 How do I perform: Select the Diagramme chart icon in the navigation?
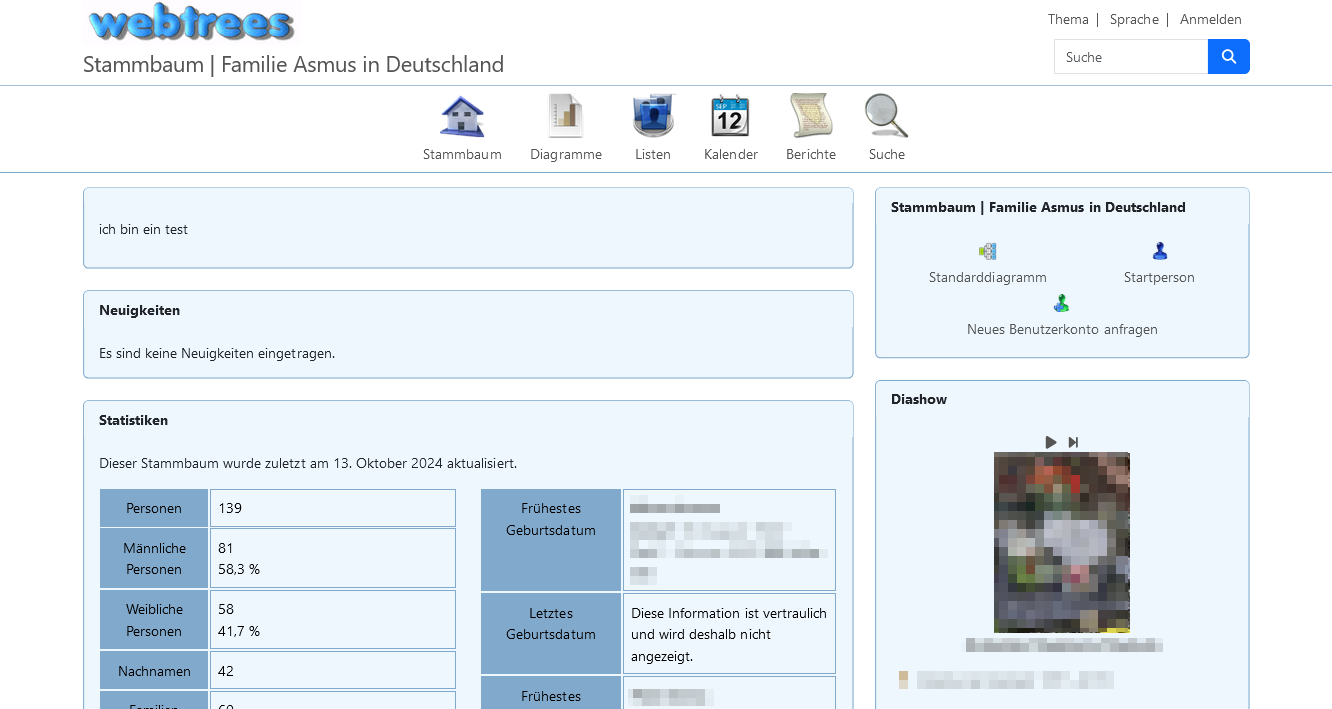(x=565, y=114)
